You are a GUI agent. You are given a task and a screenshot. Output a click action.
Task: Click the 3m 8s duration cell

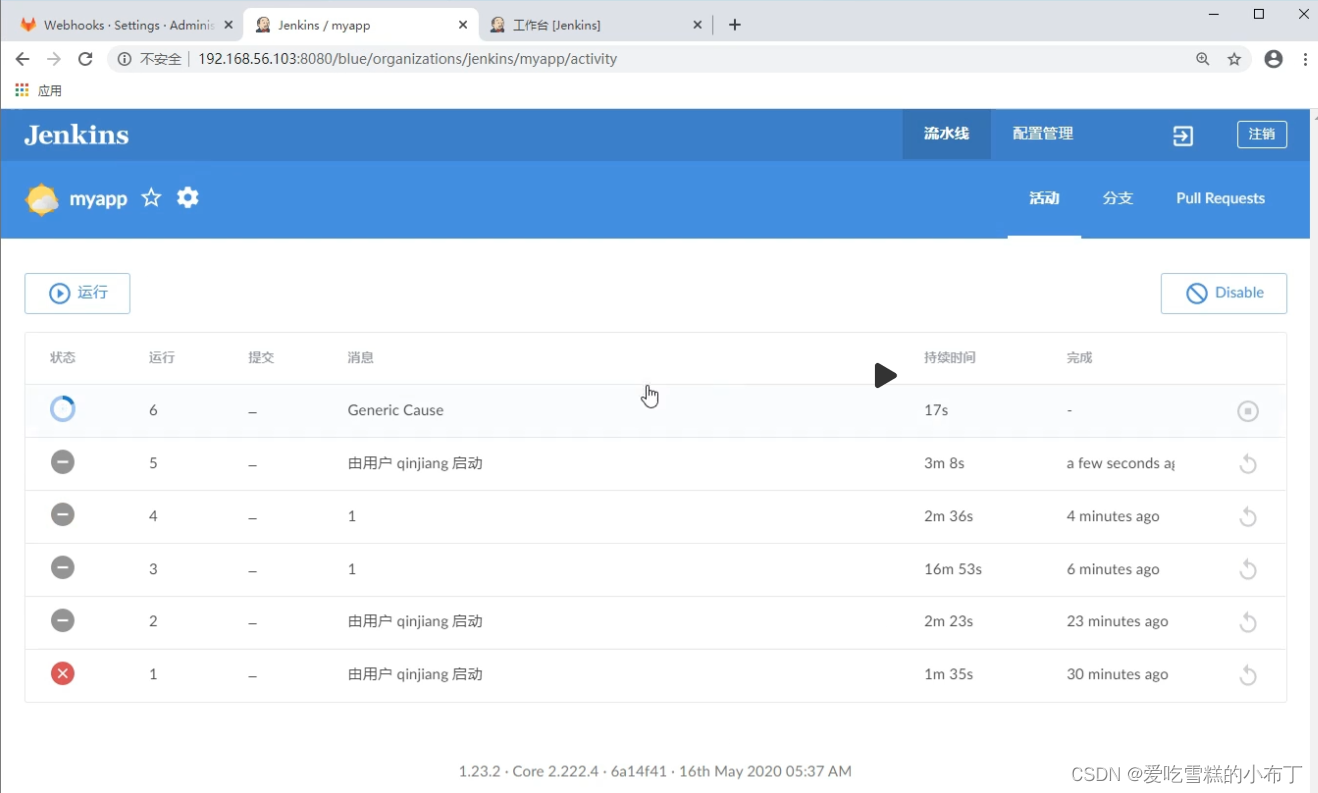point(944,463)
